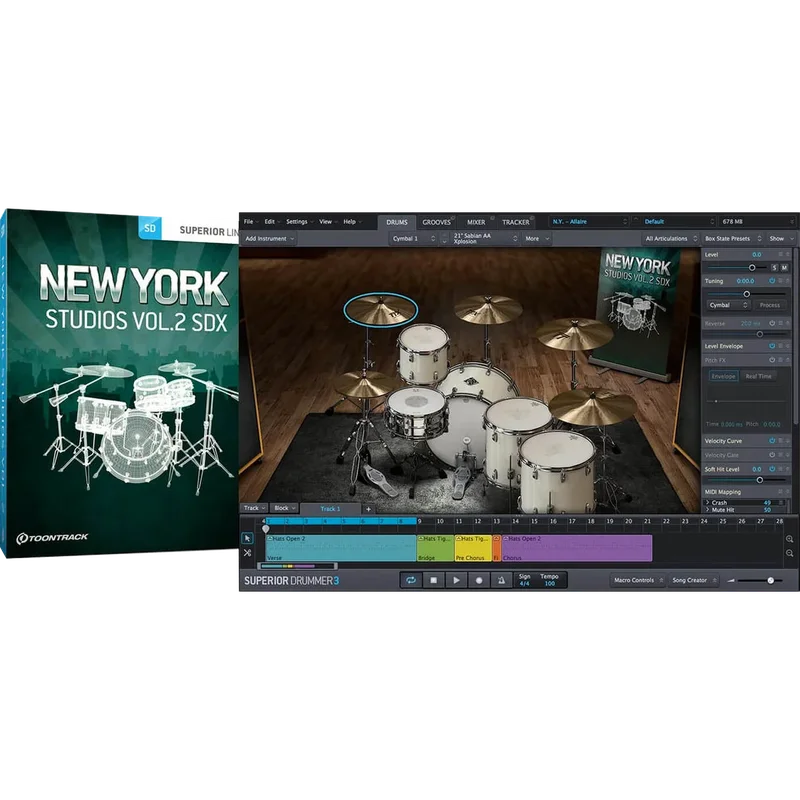Toggle Soft Hit Level power button
The height and width of the screenshot is (800, 800).
[772, 468]
